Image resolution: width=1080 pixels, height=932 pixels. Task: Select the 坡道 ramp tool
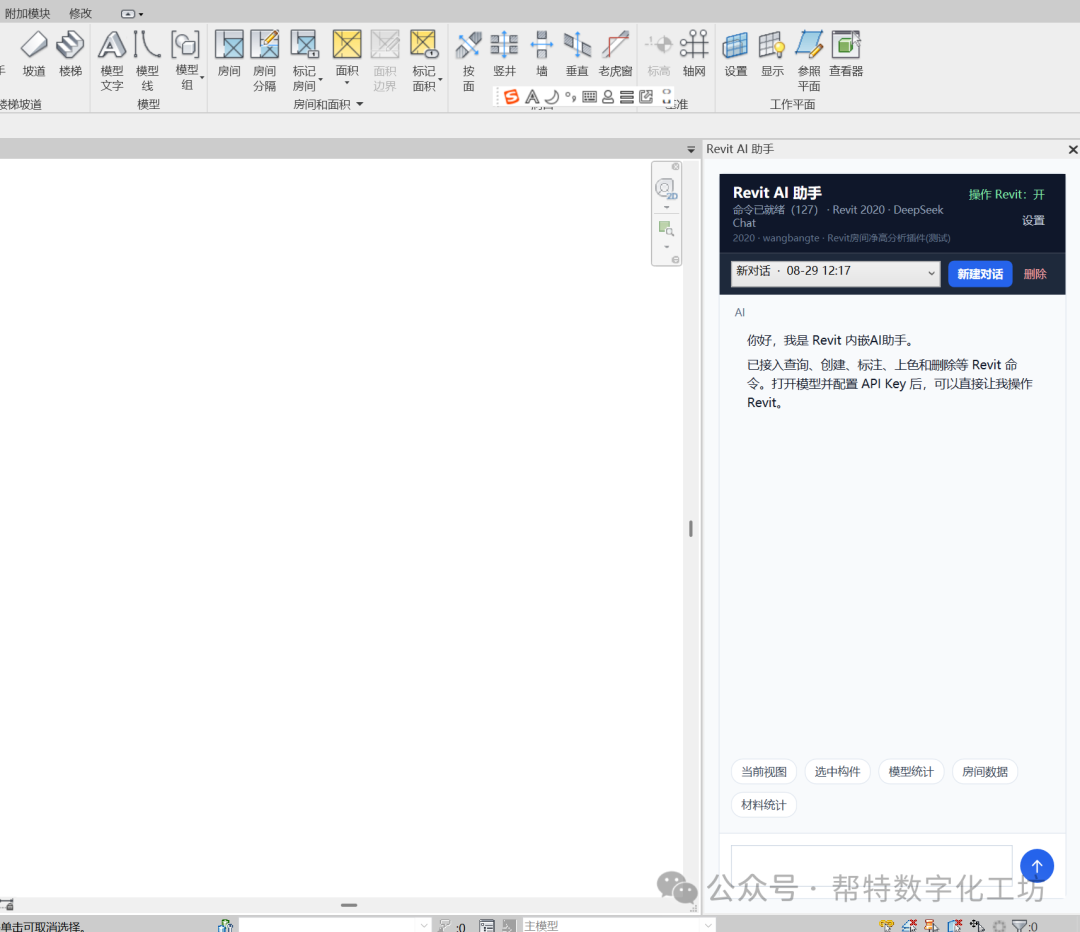click(x=34, y=54)
